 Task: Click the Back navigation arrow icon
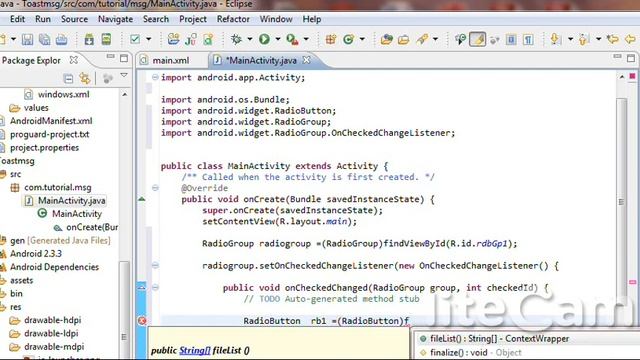pyautogui.click(x=630, y=39)
